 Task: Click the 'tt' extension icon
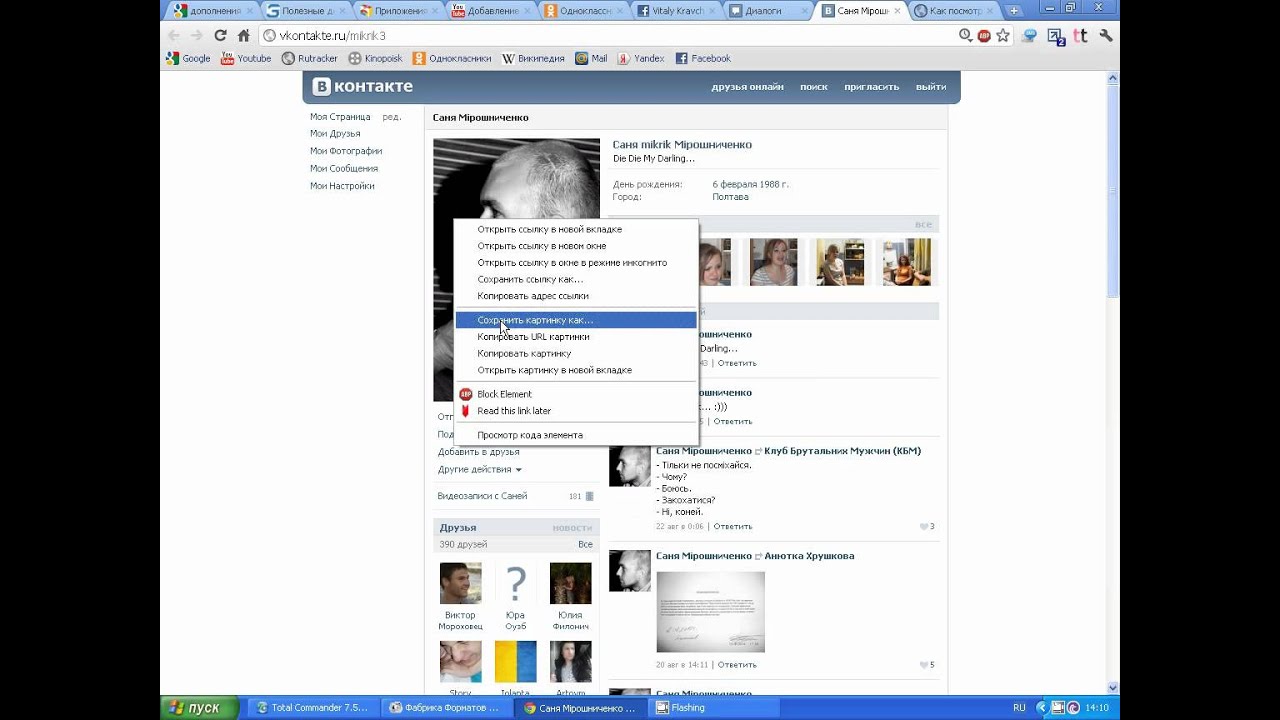(x=1080, y=35)
